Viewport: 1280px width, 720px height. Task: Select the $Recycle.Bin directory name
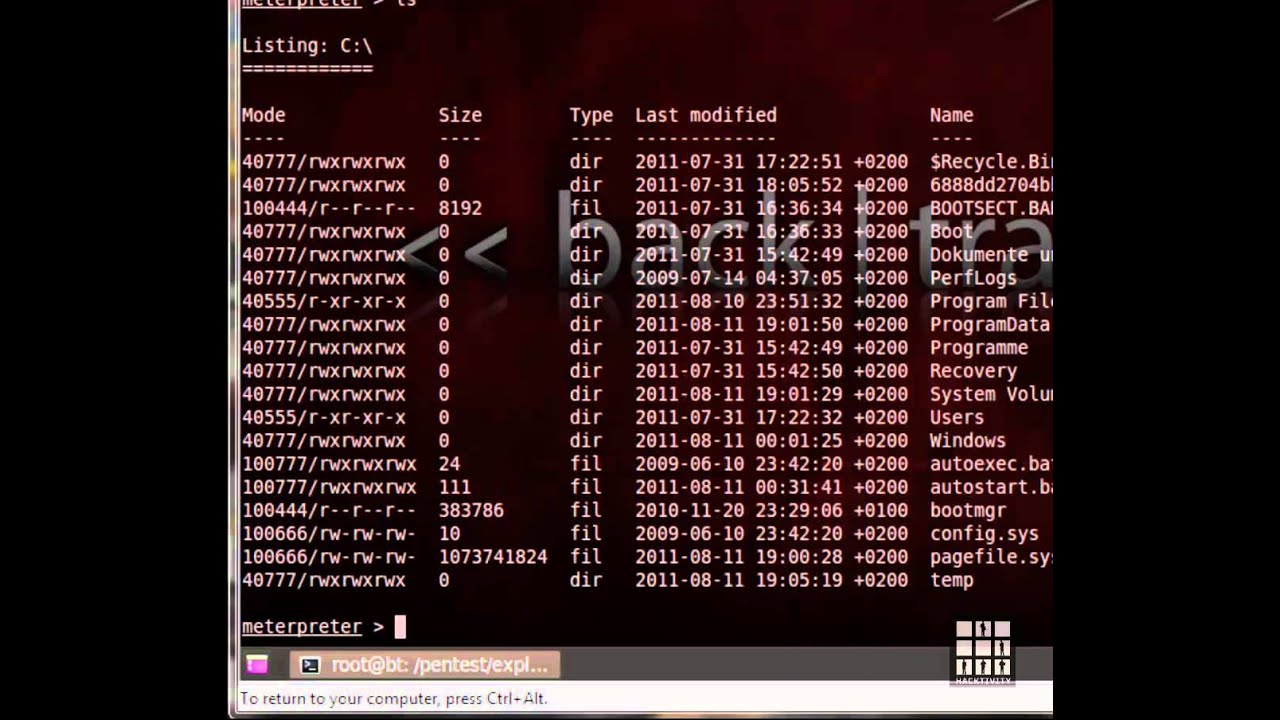[991, 162]
